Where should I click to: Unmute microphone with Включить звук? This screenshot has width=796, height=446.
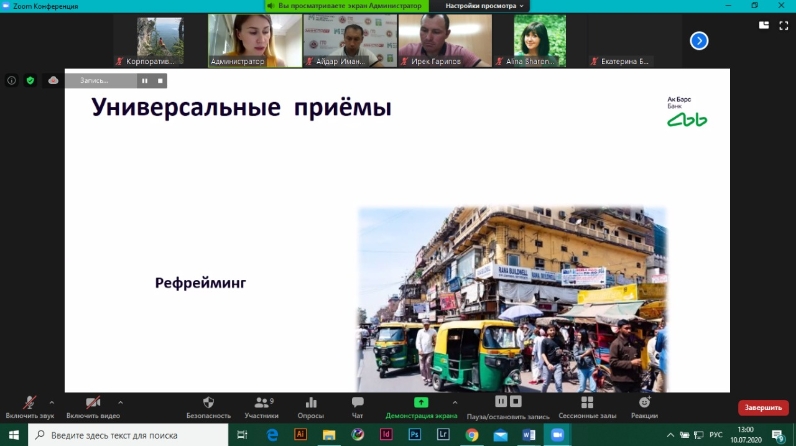pos(30,403)
